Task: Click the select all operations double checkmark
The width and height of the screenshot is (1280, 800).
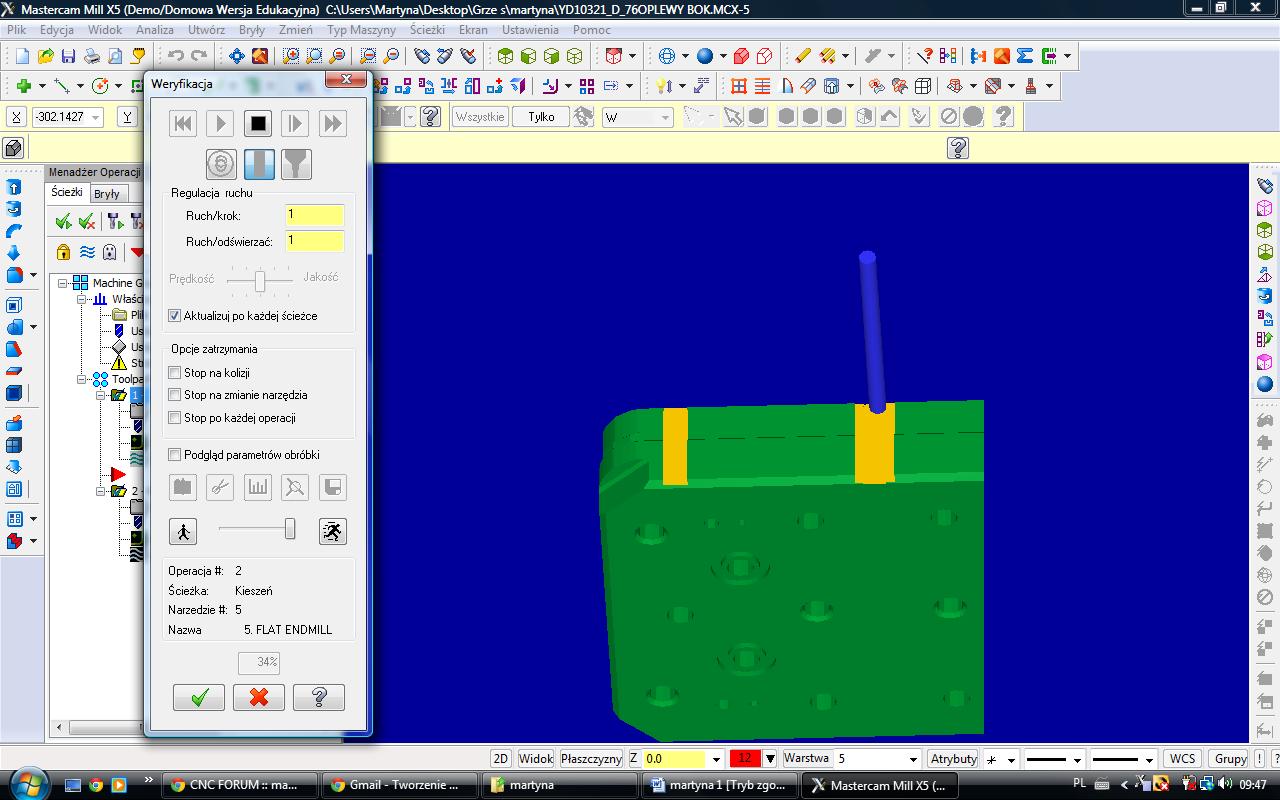Action: (64, 221)
